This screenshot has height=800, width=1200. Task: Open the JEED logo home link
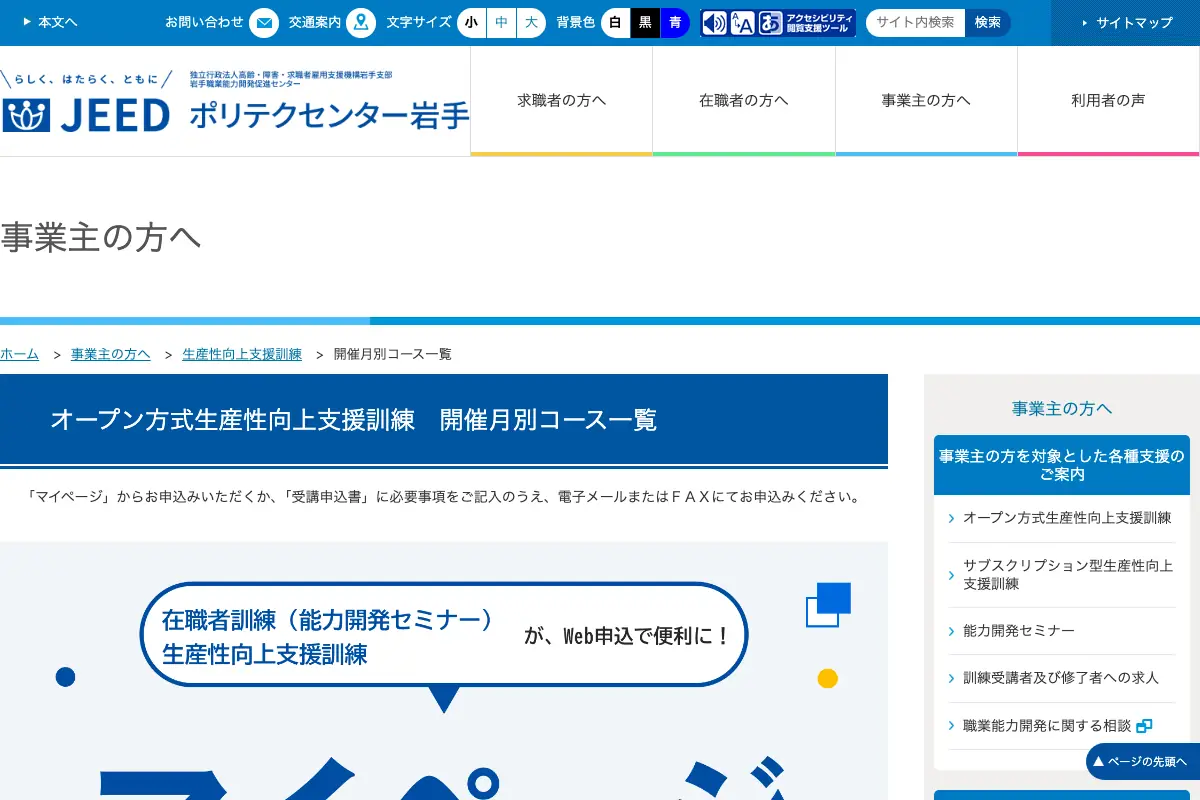click(86, 104)
